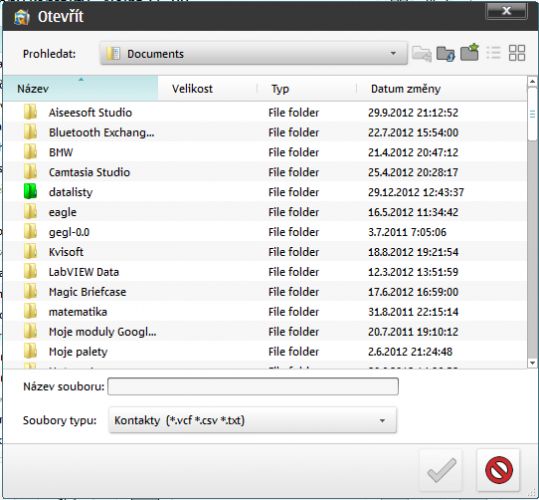Image resolution: width=539 pixels, height=500 pixels.
Task: Confirm open with checkmark button
Action: (x=441, y=470)
